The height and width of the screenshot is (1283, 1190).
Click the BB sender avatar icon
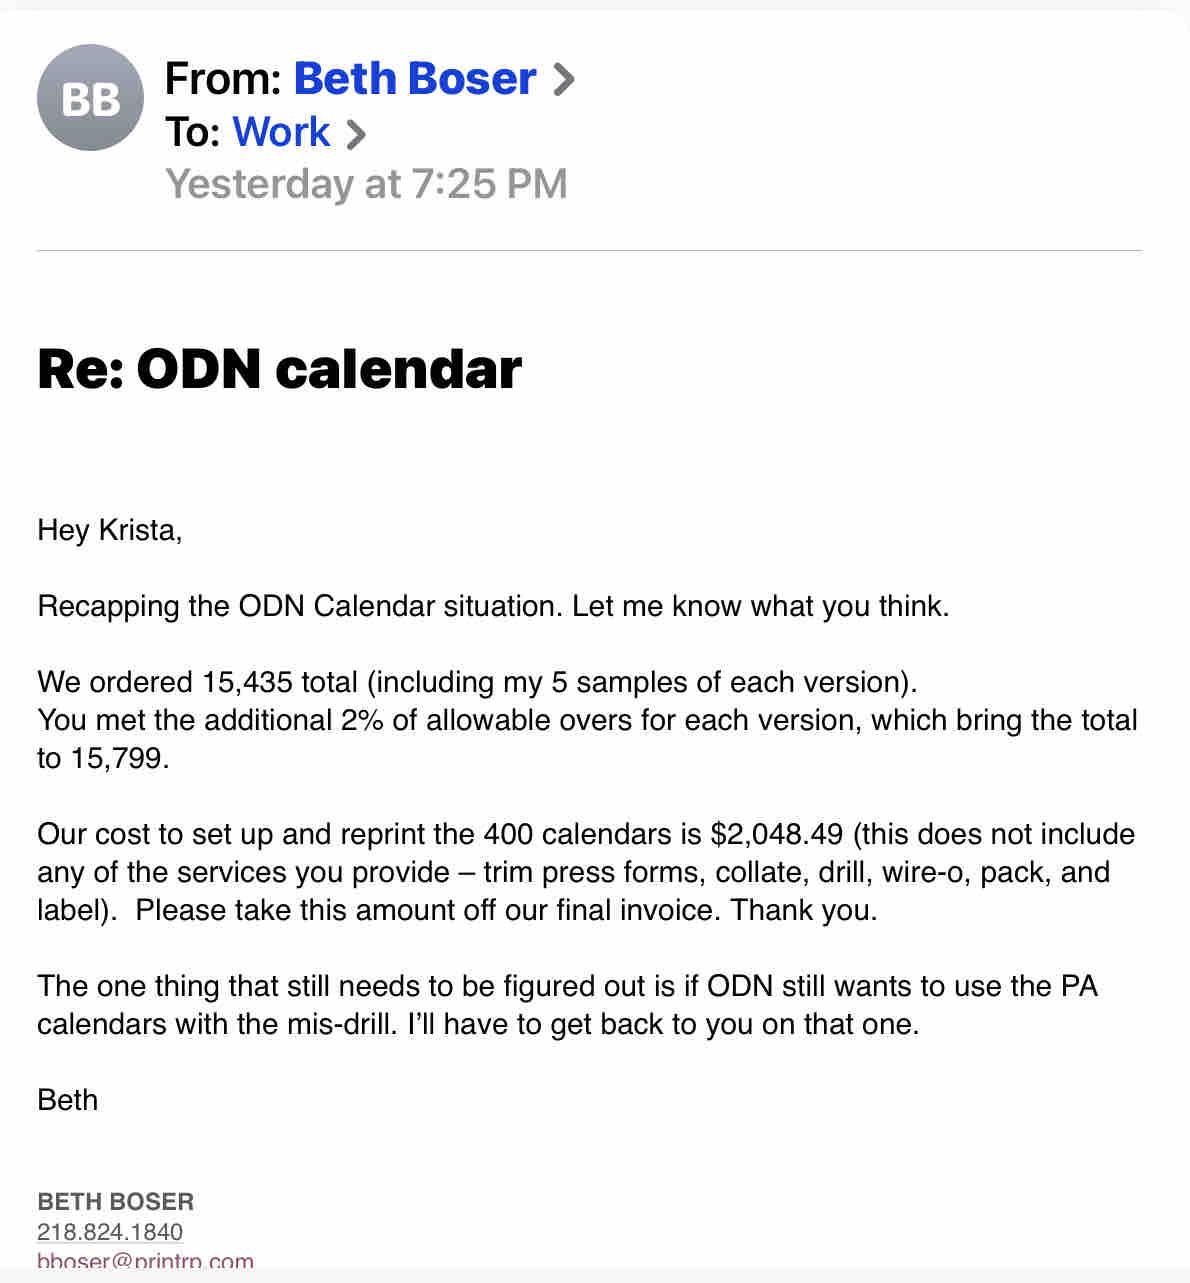[90, 98]
